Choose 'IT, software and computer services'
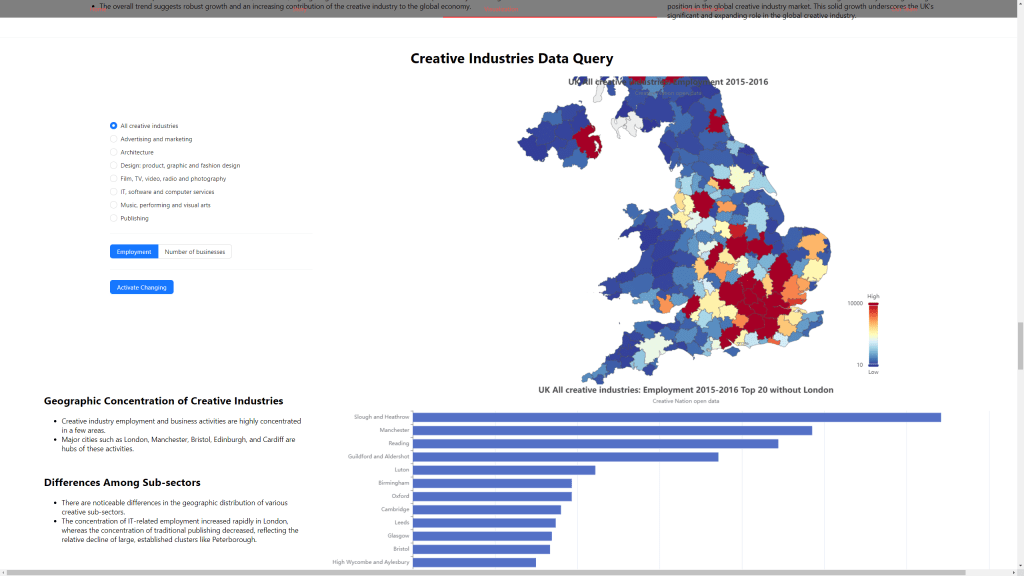Viewport: 1024px width, 576px height. [x=114, y=192]
